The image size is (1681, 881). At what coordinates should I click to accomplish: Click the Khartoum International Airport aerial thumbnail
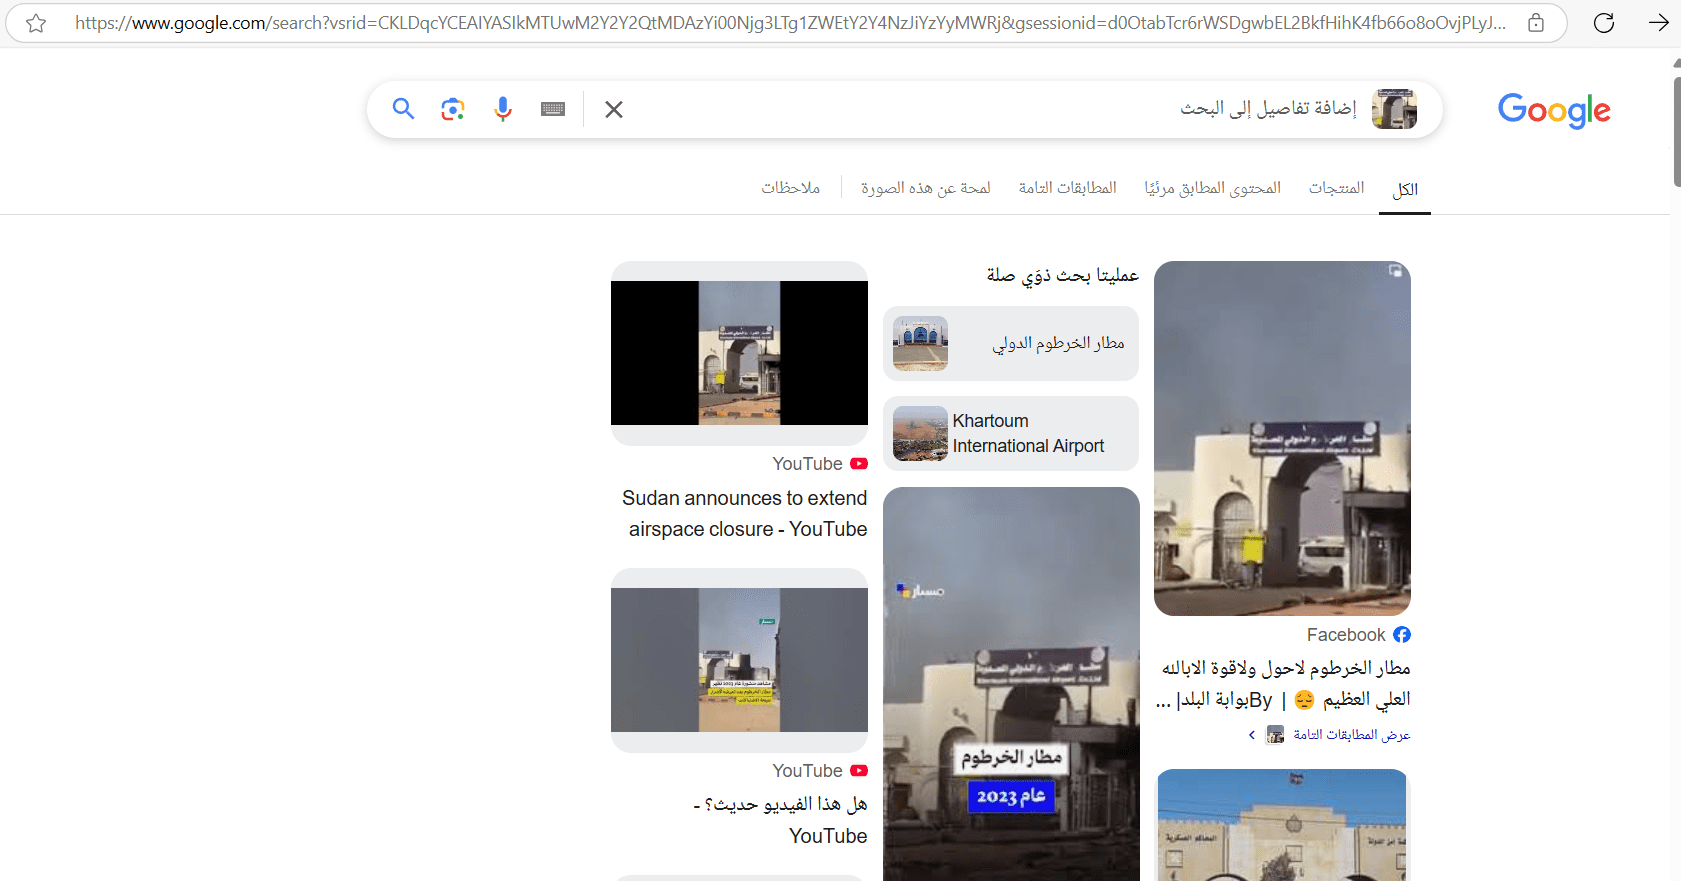[x=920, y=433]
